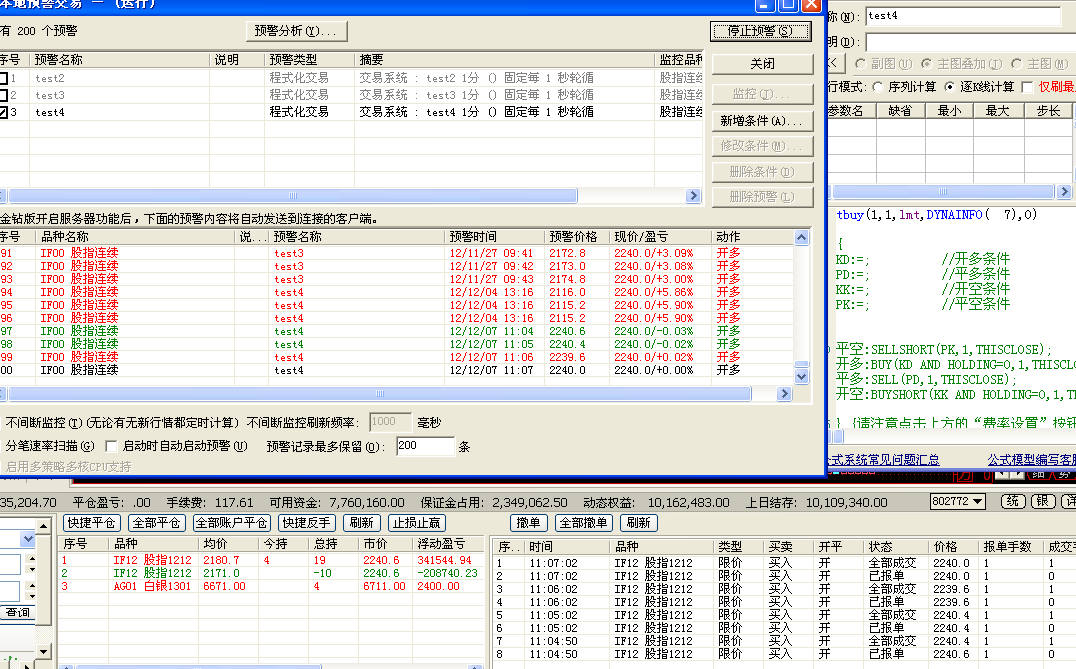Viewport: 1076px width, 669px height.
Task: Right scroll arrow under parameter table
Action: [x=1064, y=191]
